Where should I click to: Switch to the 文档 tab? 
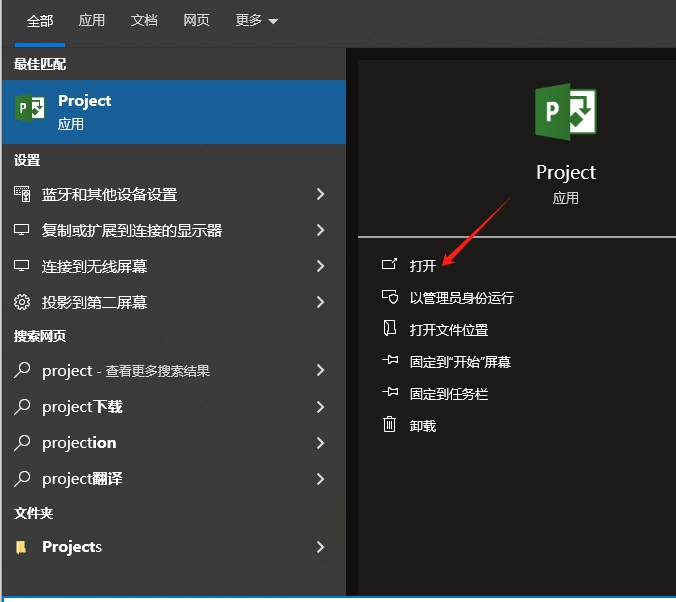pos(144,20)
